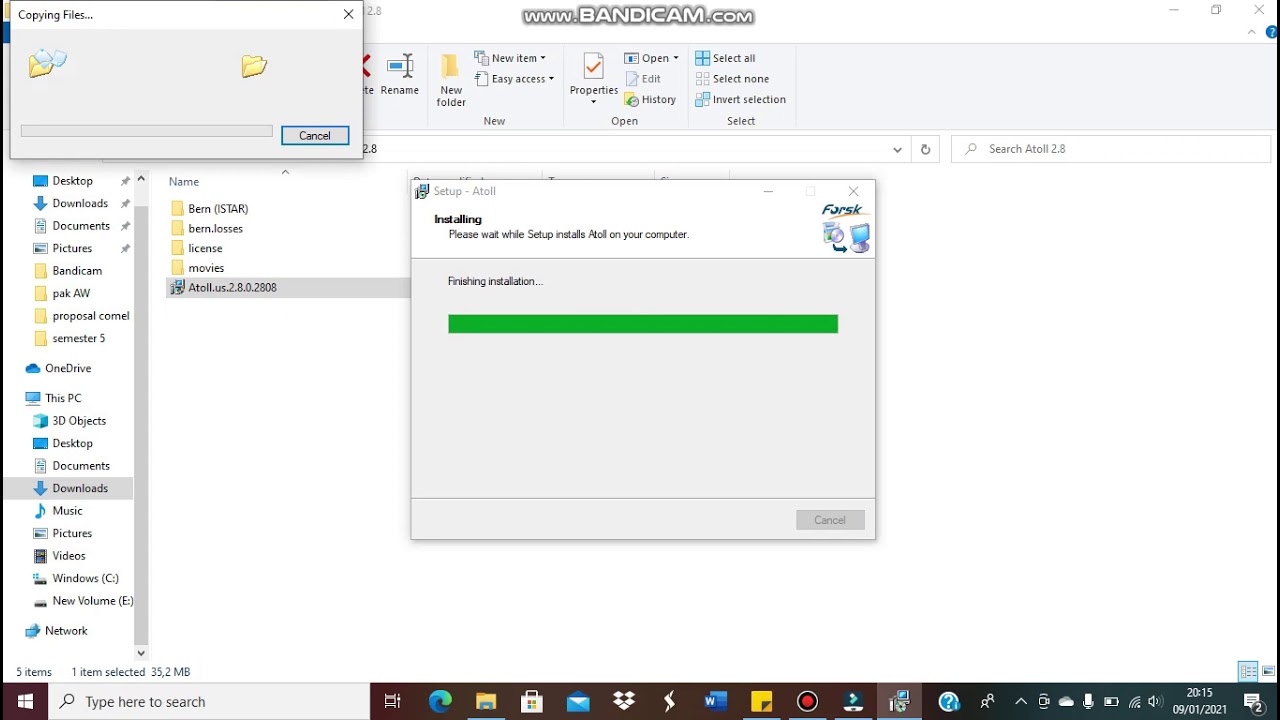Click Select all in the ribbon
This screenshot has width=1280, height=720.
(726, 58)
